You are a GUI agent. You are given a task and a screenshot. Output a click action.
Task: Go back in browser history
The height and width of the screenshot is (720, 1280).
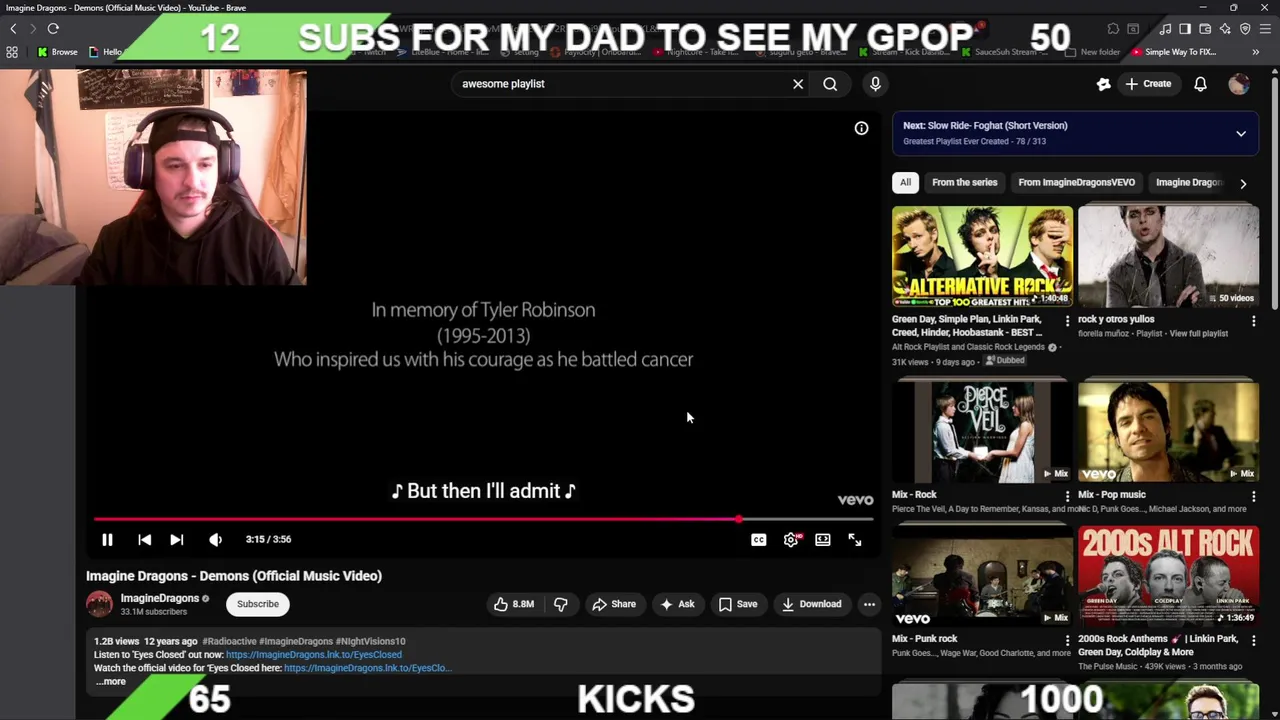pos(13,29)
